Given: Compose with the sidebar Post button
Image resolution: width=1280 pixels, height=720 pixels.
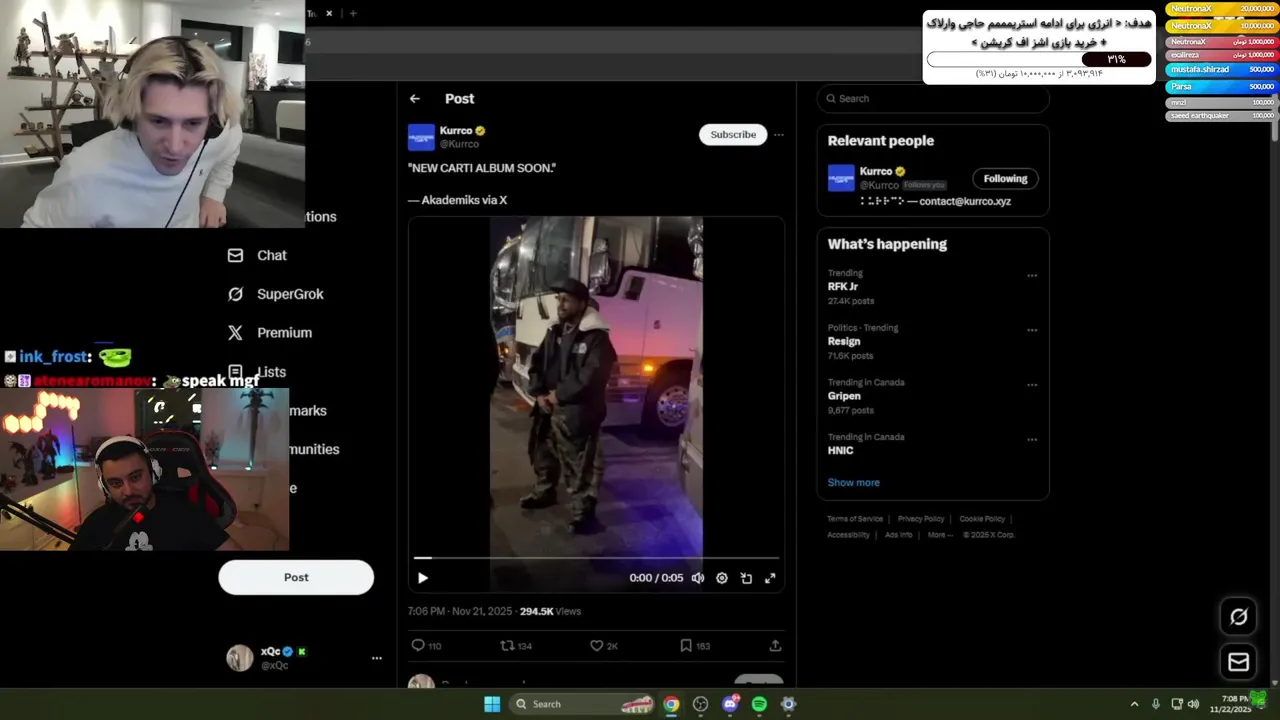Looking at the screenshot, I should pyautogui.click(x=296, y=577).
